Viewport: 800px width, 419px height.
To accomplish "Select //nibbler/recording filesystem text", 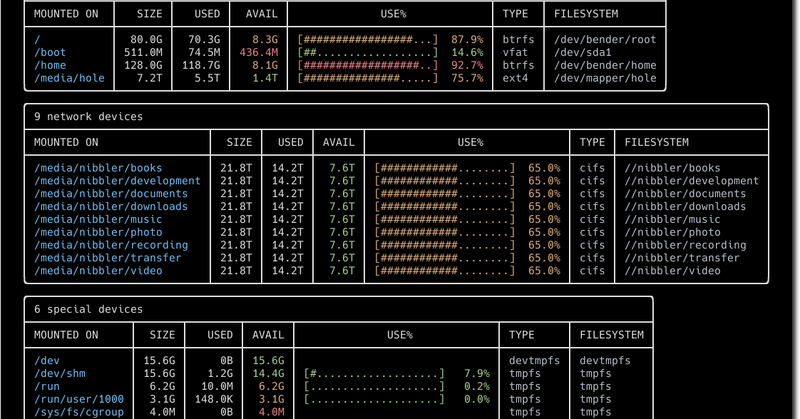I will pos(685,245).
